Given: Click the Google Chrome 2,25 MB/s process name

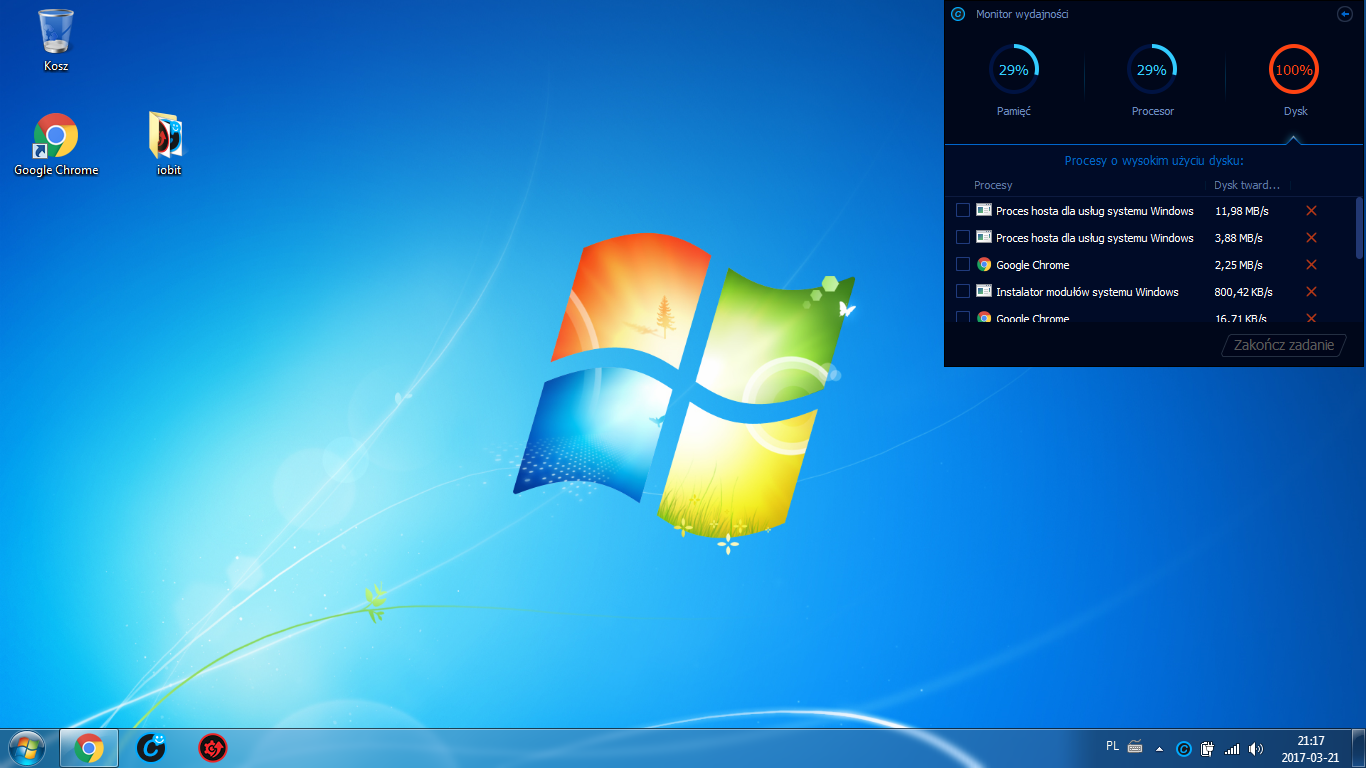Looking at the screenshot, I should coord(1033,265).
